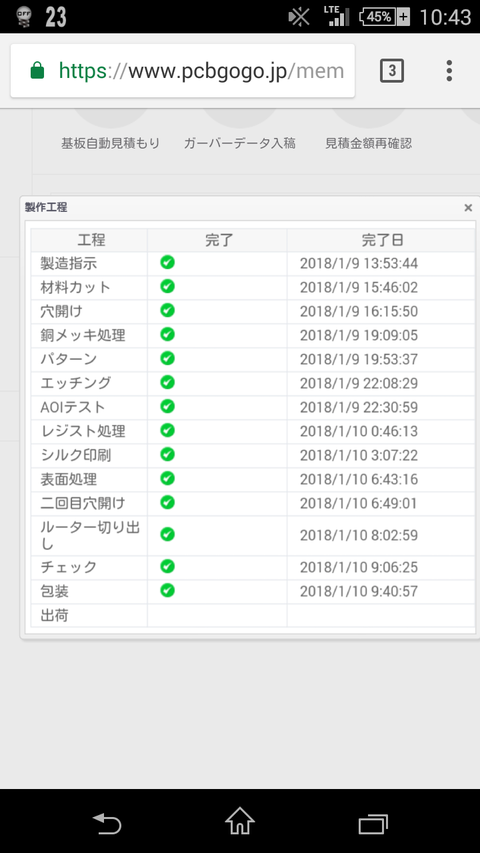Select the date 2018/1/10 3:07:22
The height and width of the screenshot is (853, 480).
point(359,455)
